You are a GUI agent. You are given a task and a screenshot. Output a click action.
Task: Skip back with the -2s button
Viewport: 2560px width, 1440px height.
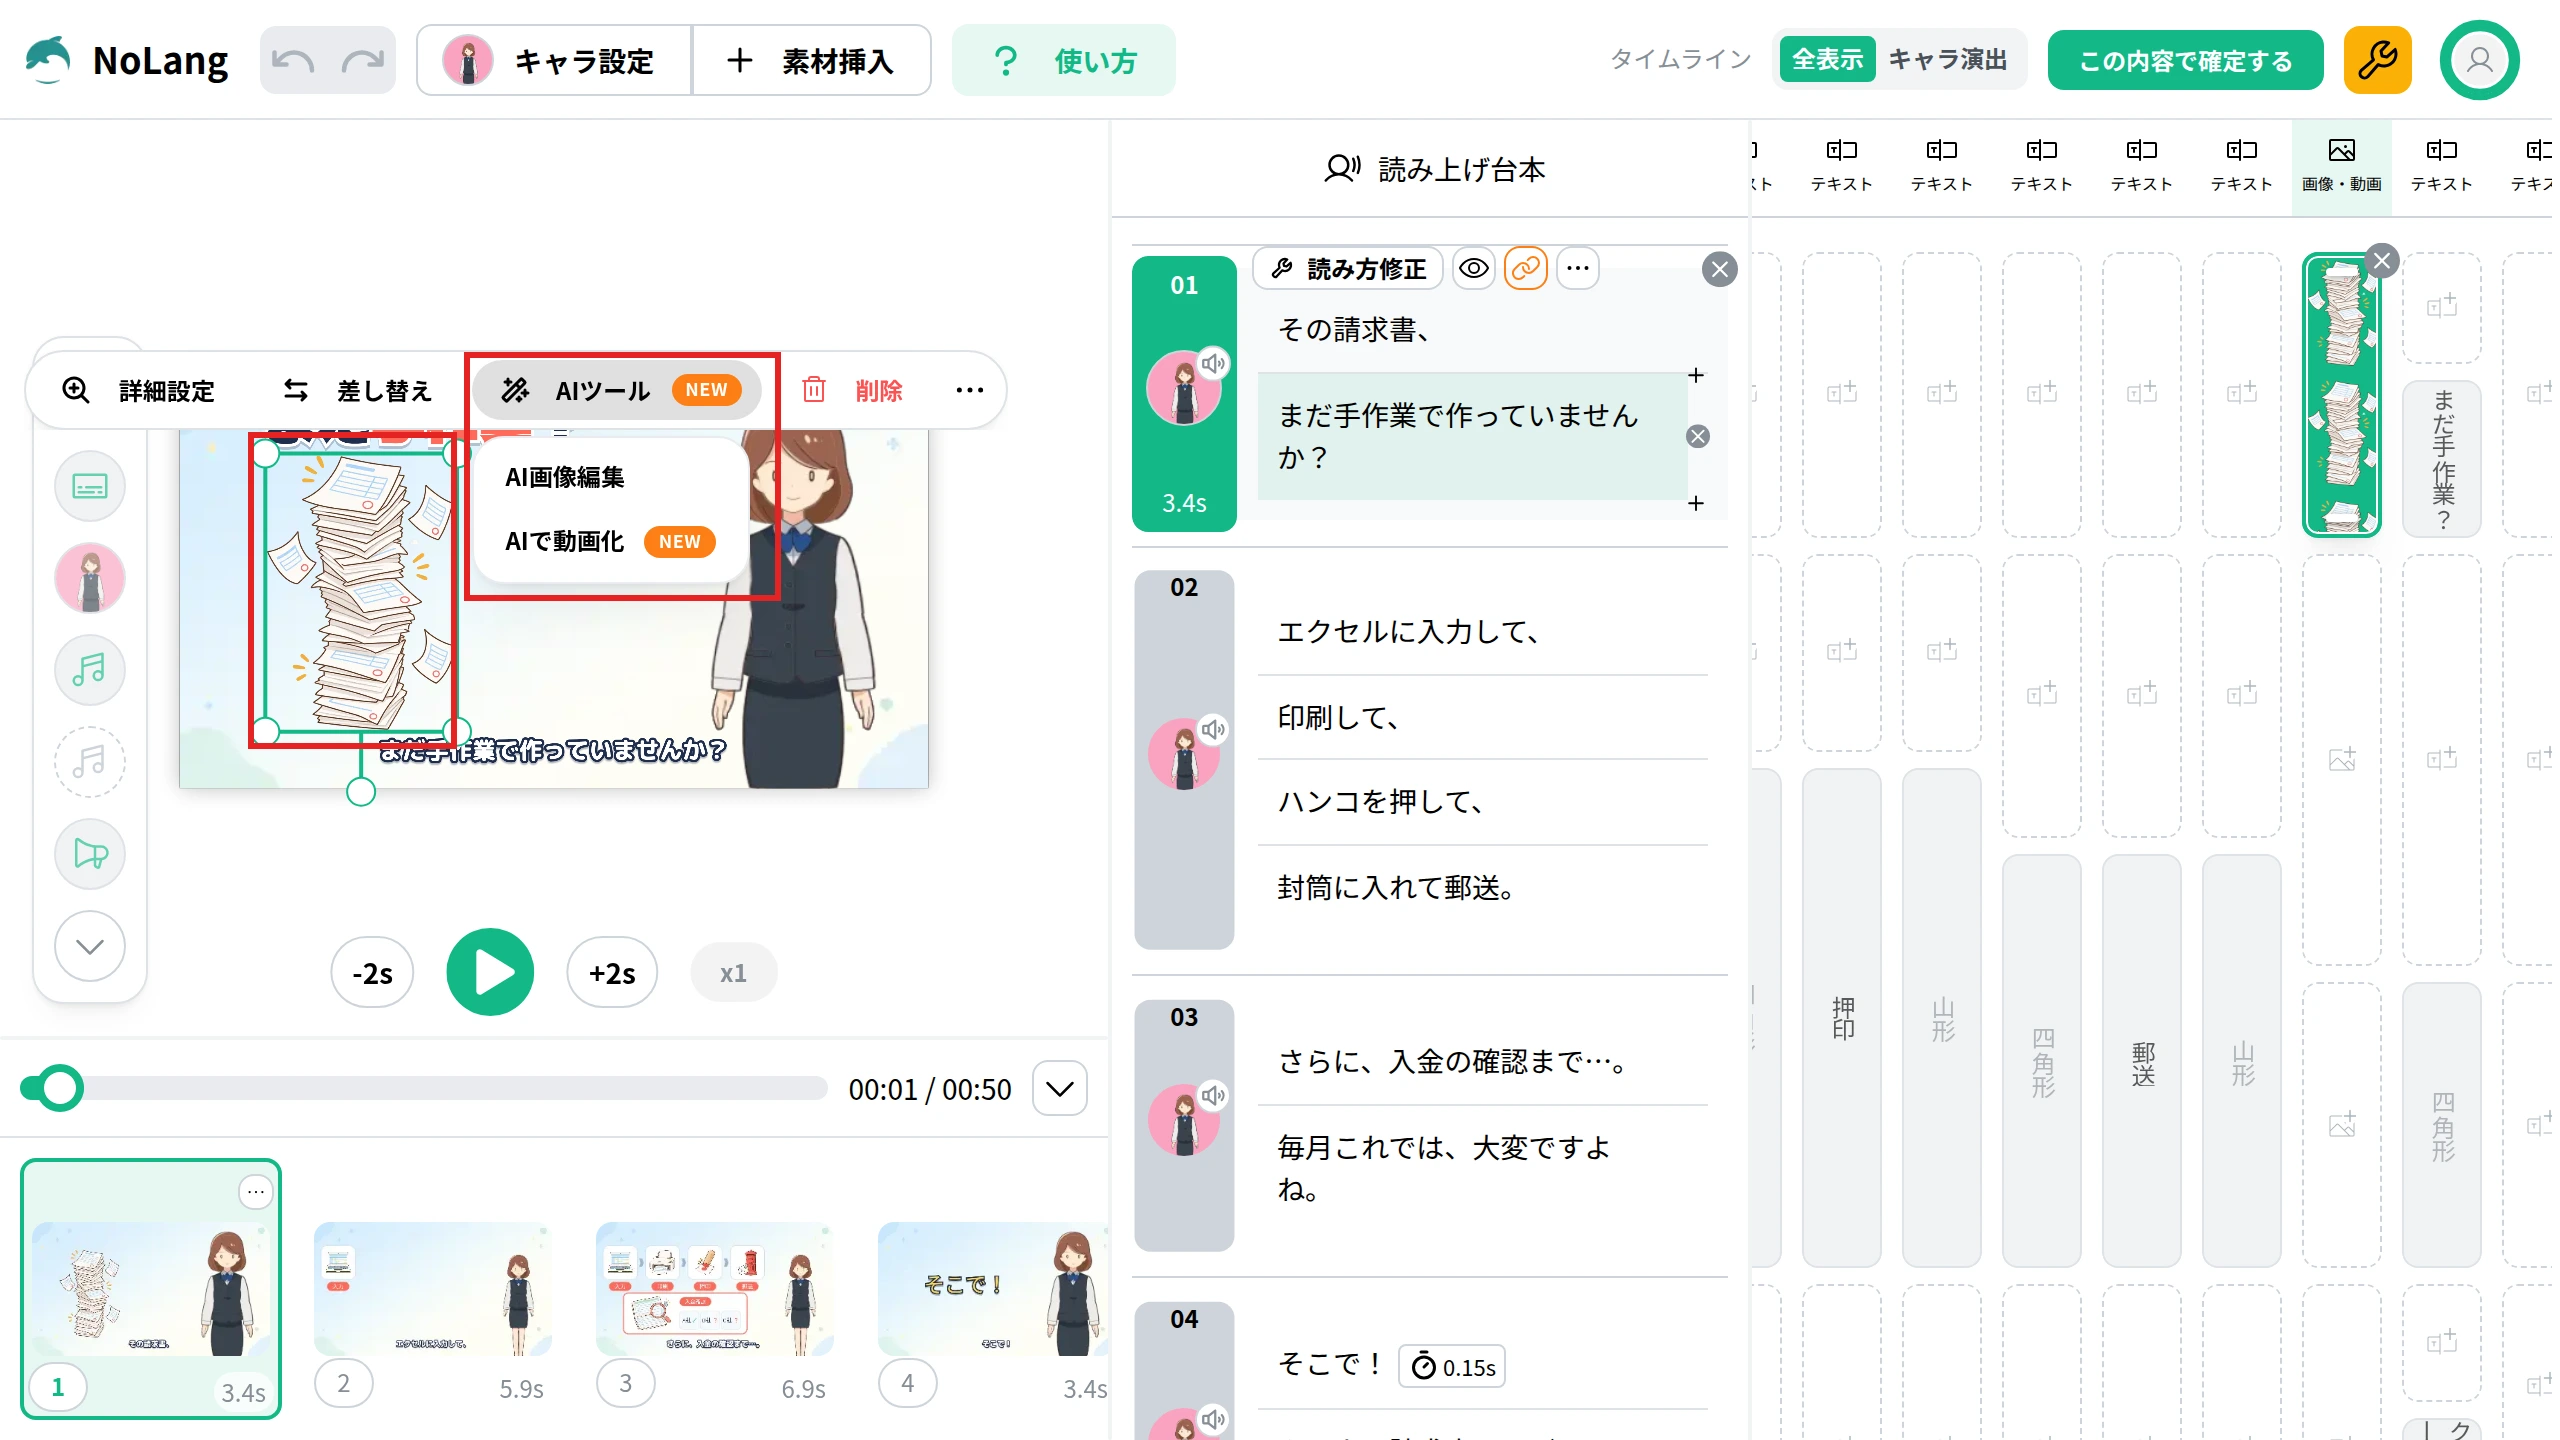coord(372,973)
